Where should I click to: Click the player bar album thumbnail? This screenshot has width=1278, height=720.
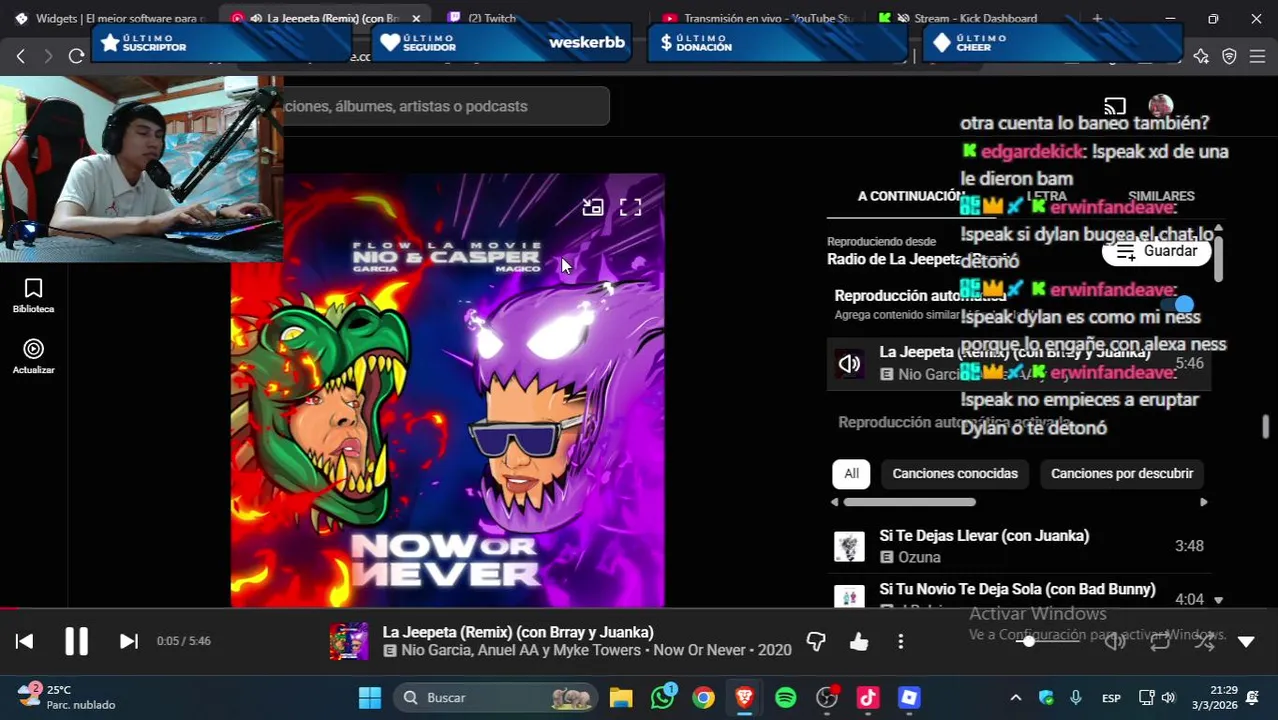349,642
